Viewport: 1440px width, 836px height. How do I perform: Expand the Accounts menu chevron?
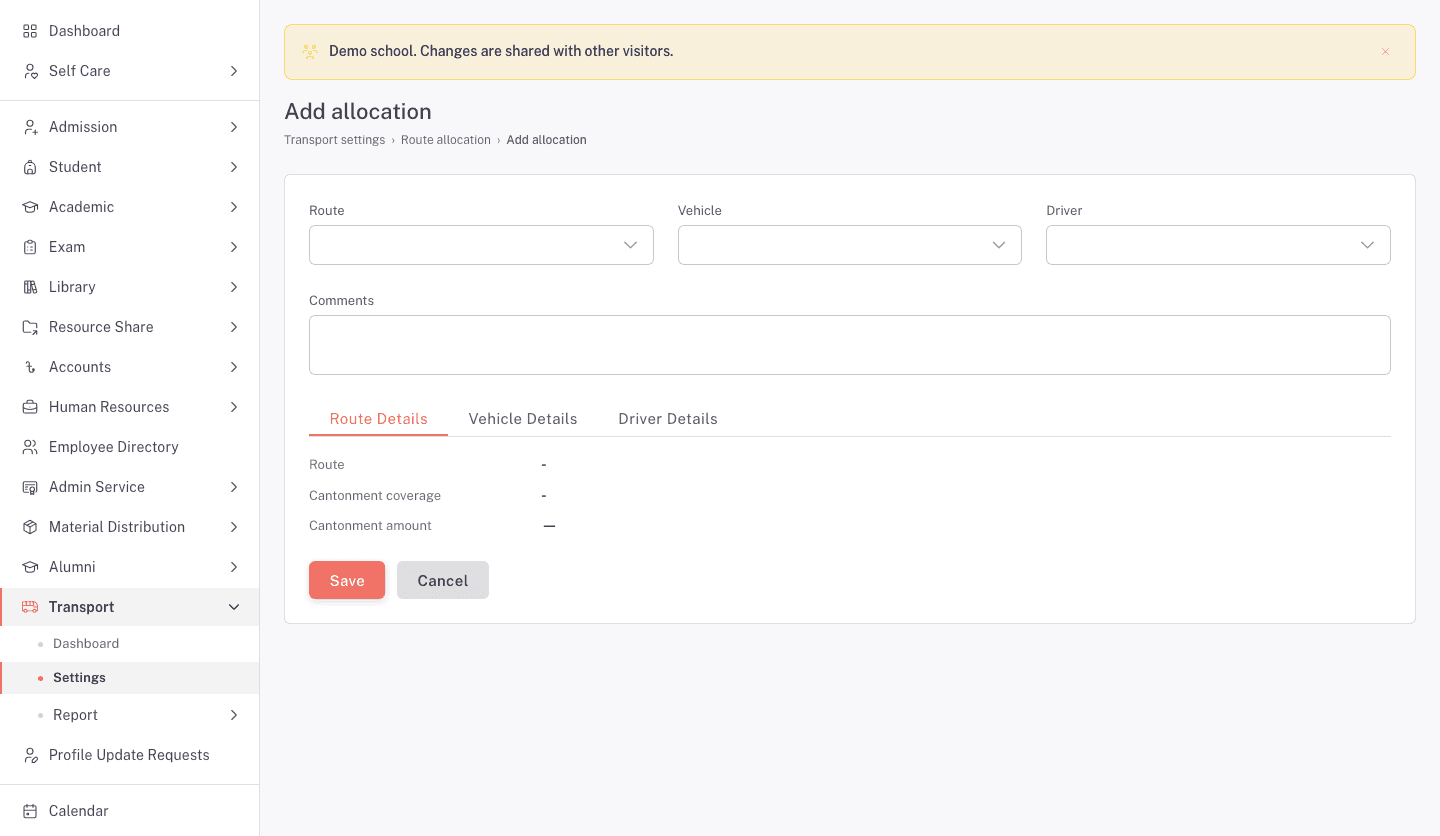pos(234,367)
